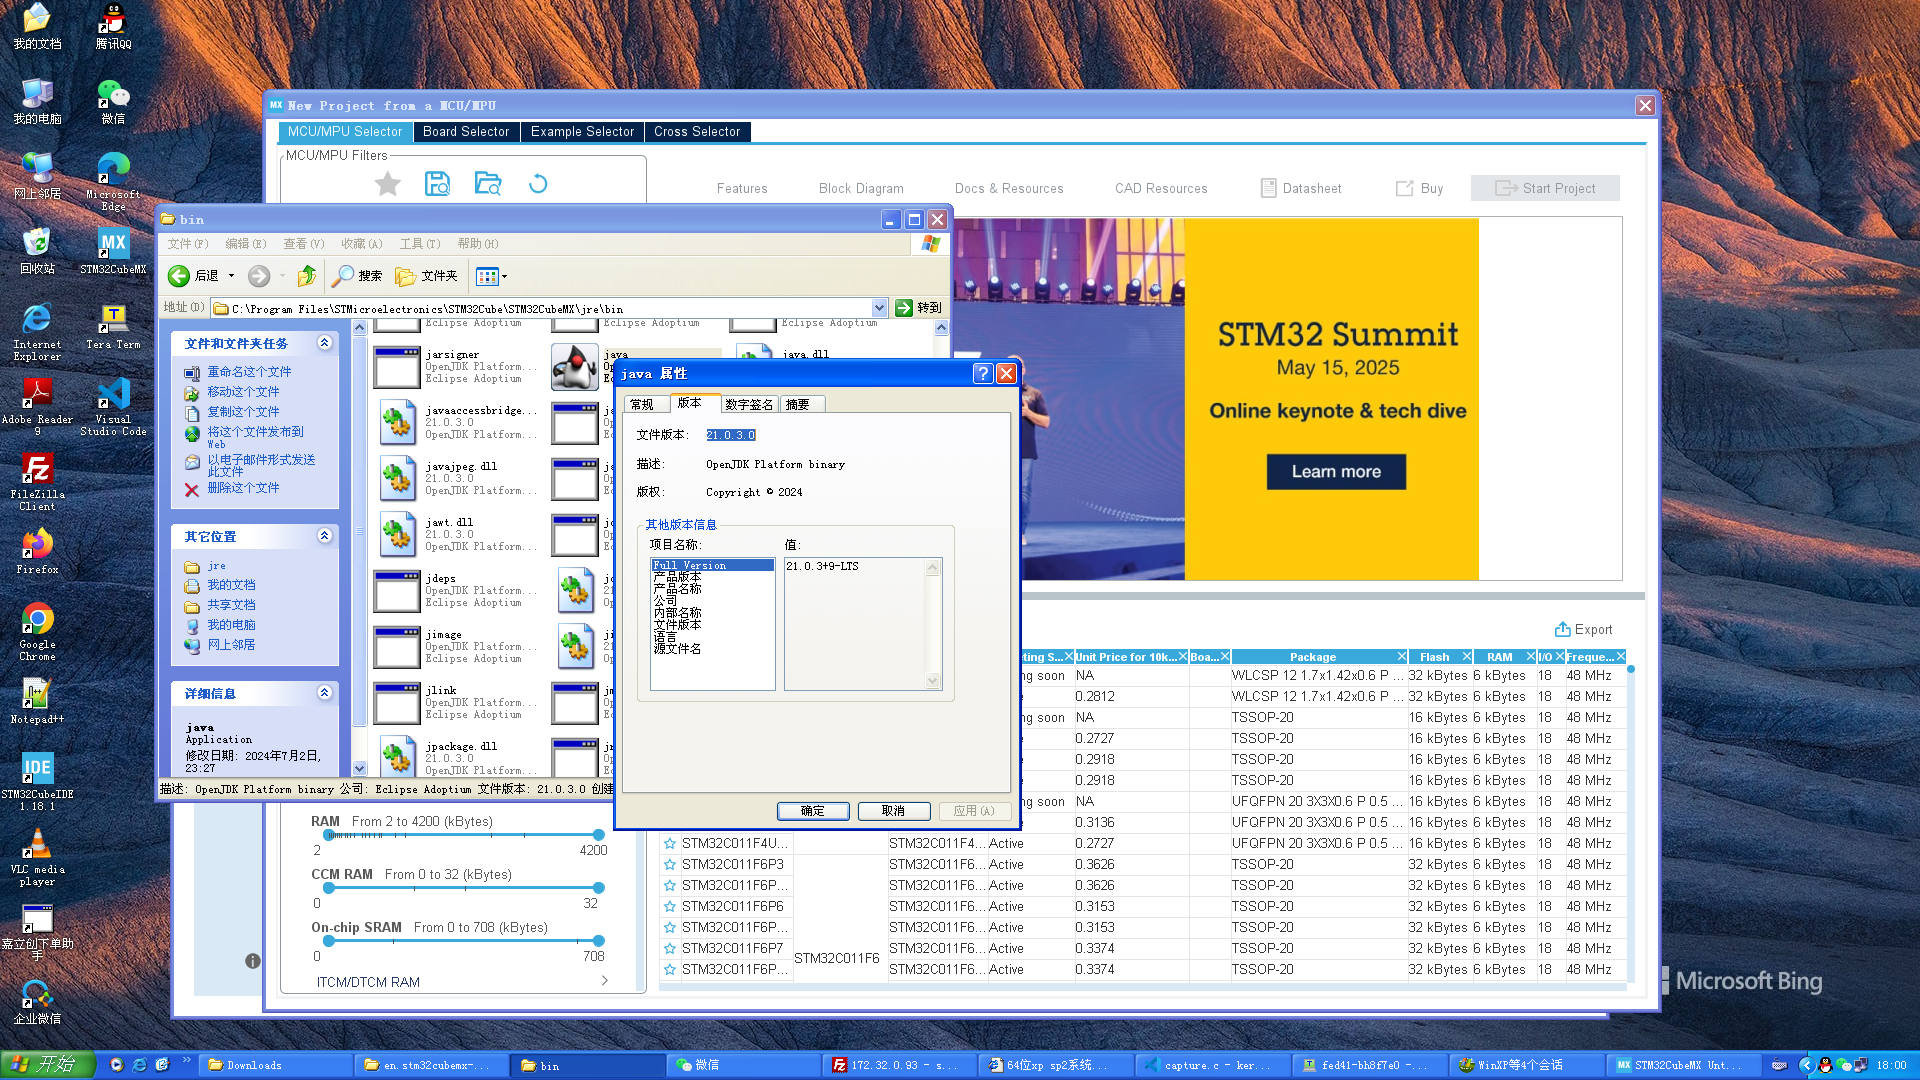Select the jlink executable icon

tap(397, 703)
